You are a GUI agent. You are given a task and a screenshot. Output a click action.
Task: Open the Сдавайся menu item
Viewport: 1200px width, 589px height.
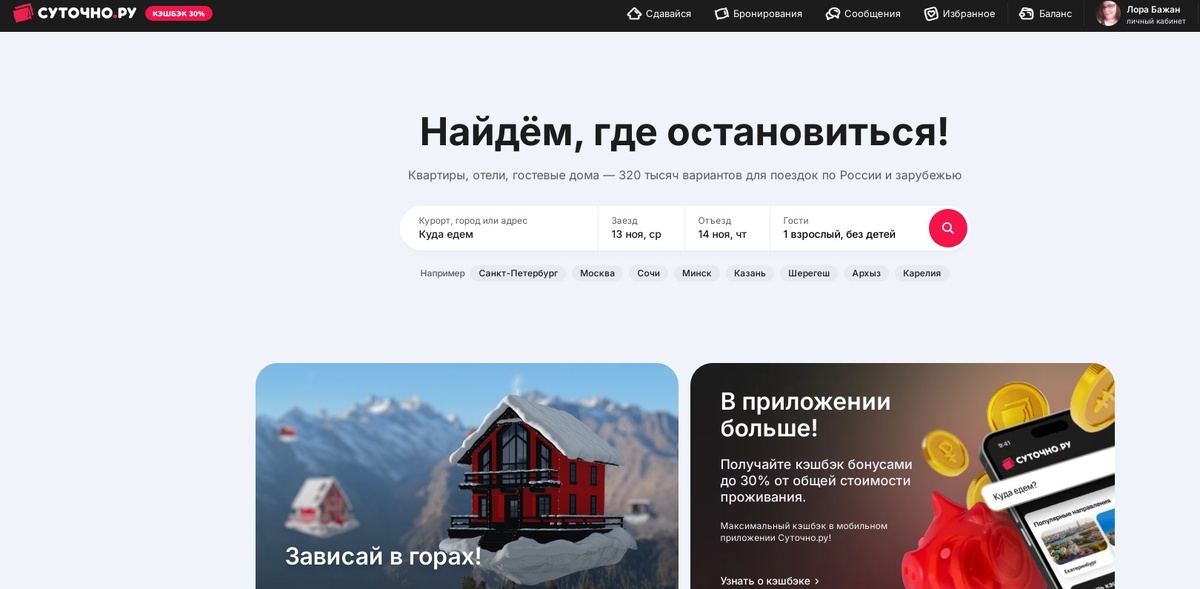point(659,14)
